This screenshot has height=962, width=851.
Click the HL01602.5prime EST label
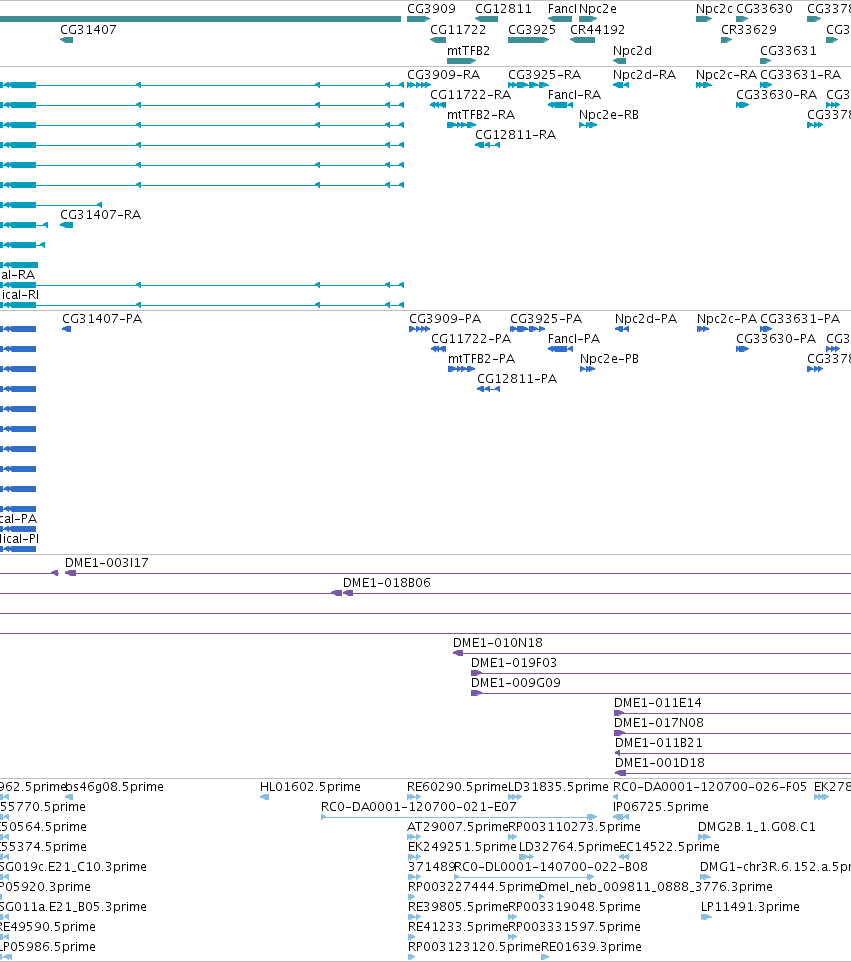(x=310, y=787)
